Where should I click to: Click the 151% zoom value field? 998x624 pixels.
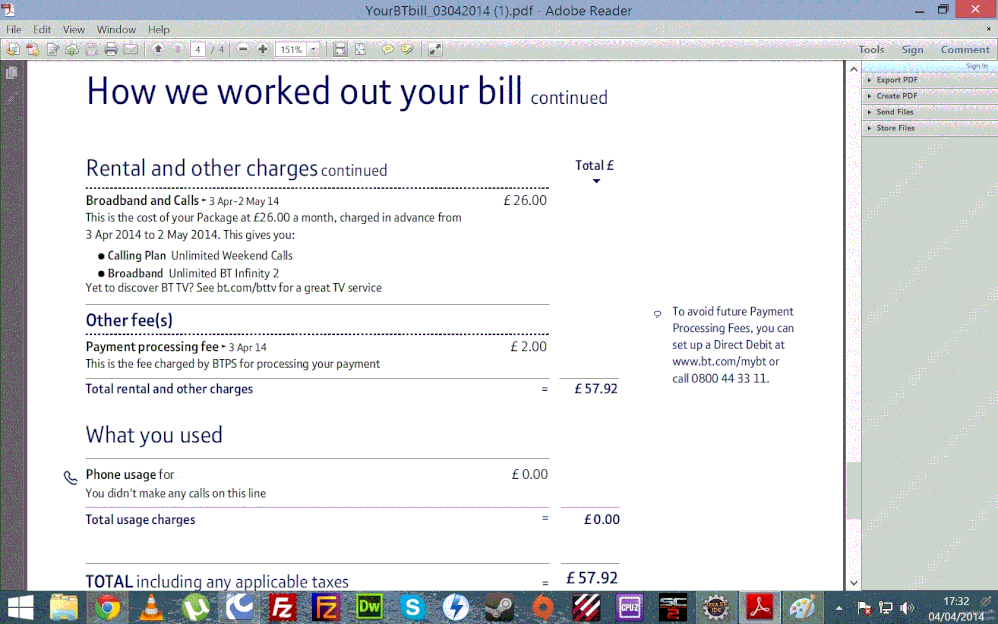[292, 49]
